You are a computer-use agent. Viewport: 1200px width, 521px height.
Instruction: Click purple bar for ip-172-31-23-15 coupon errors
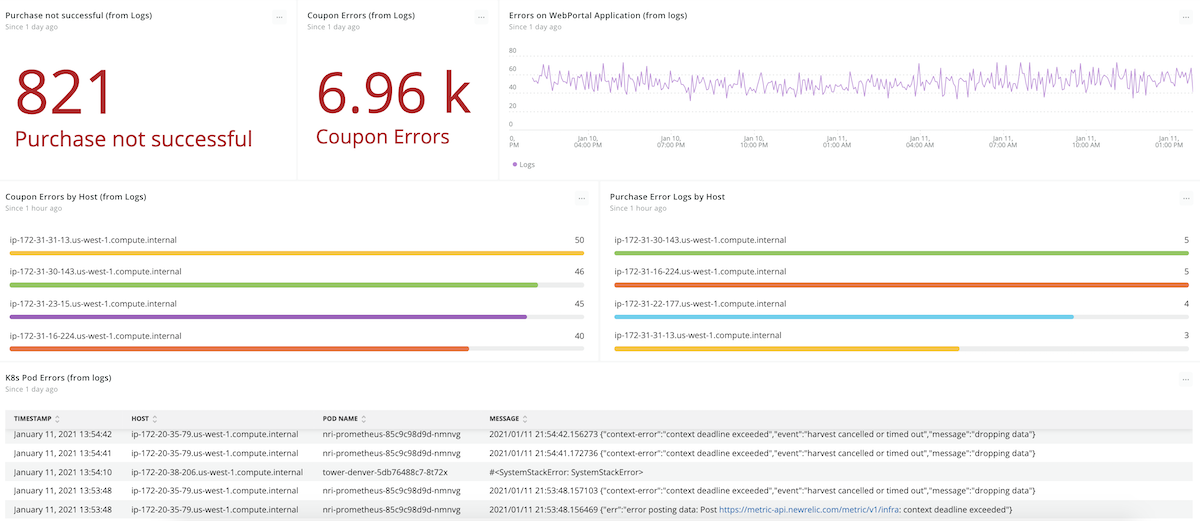click(x=268, y=317)
